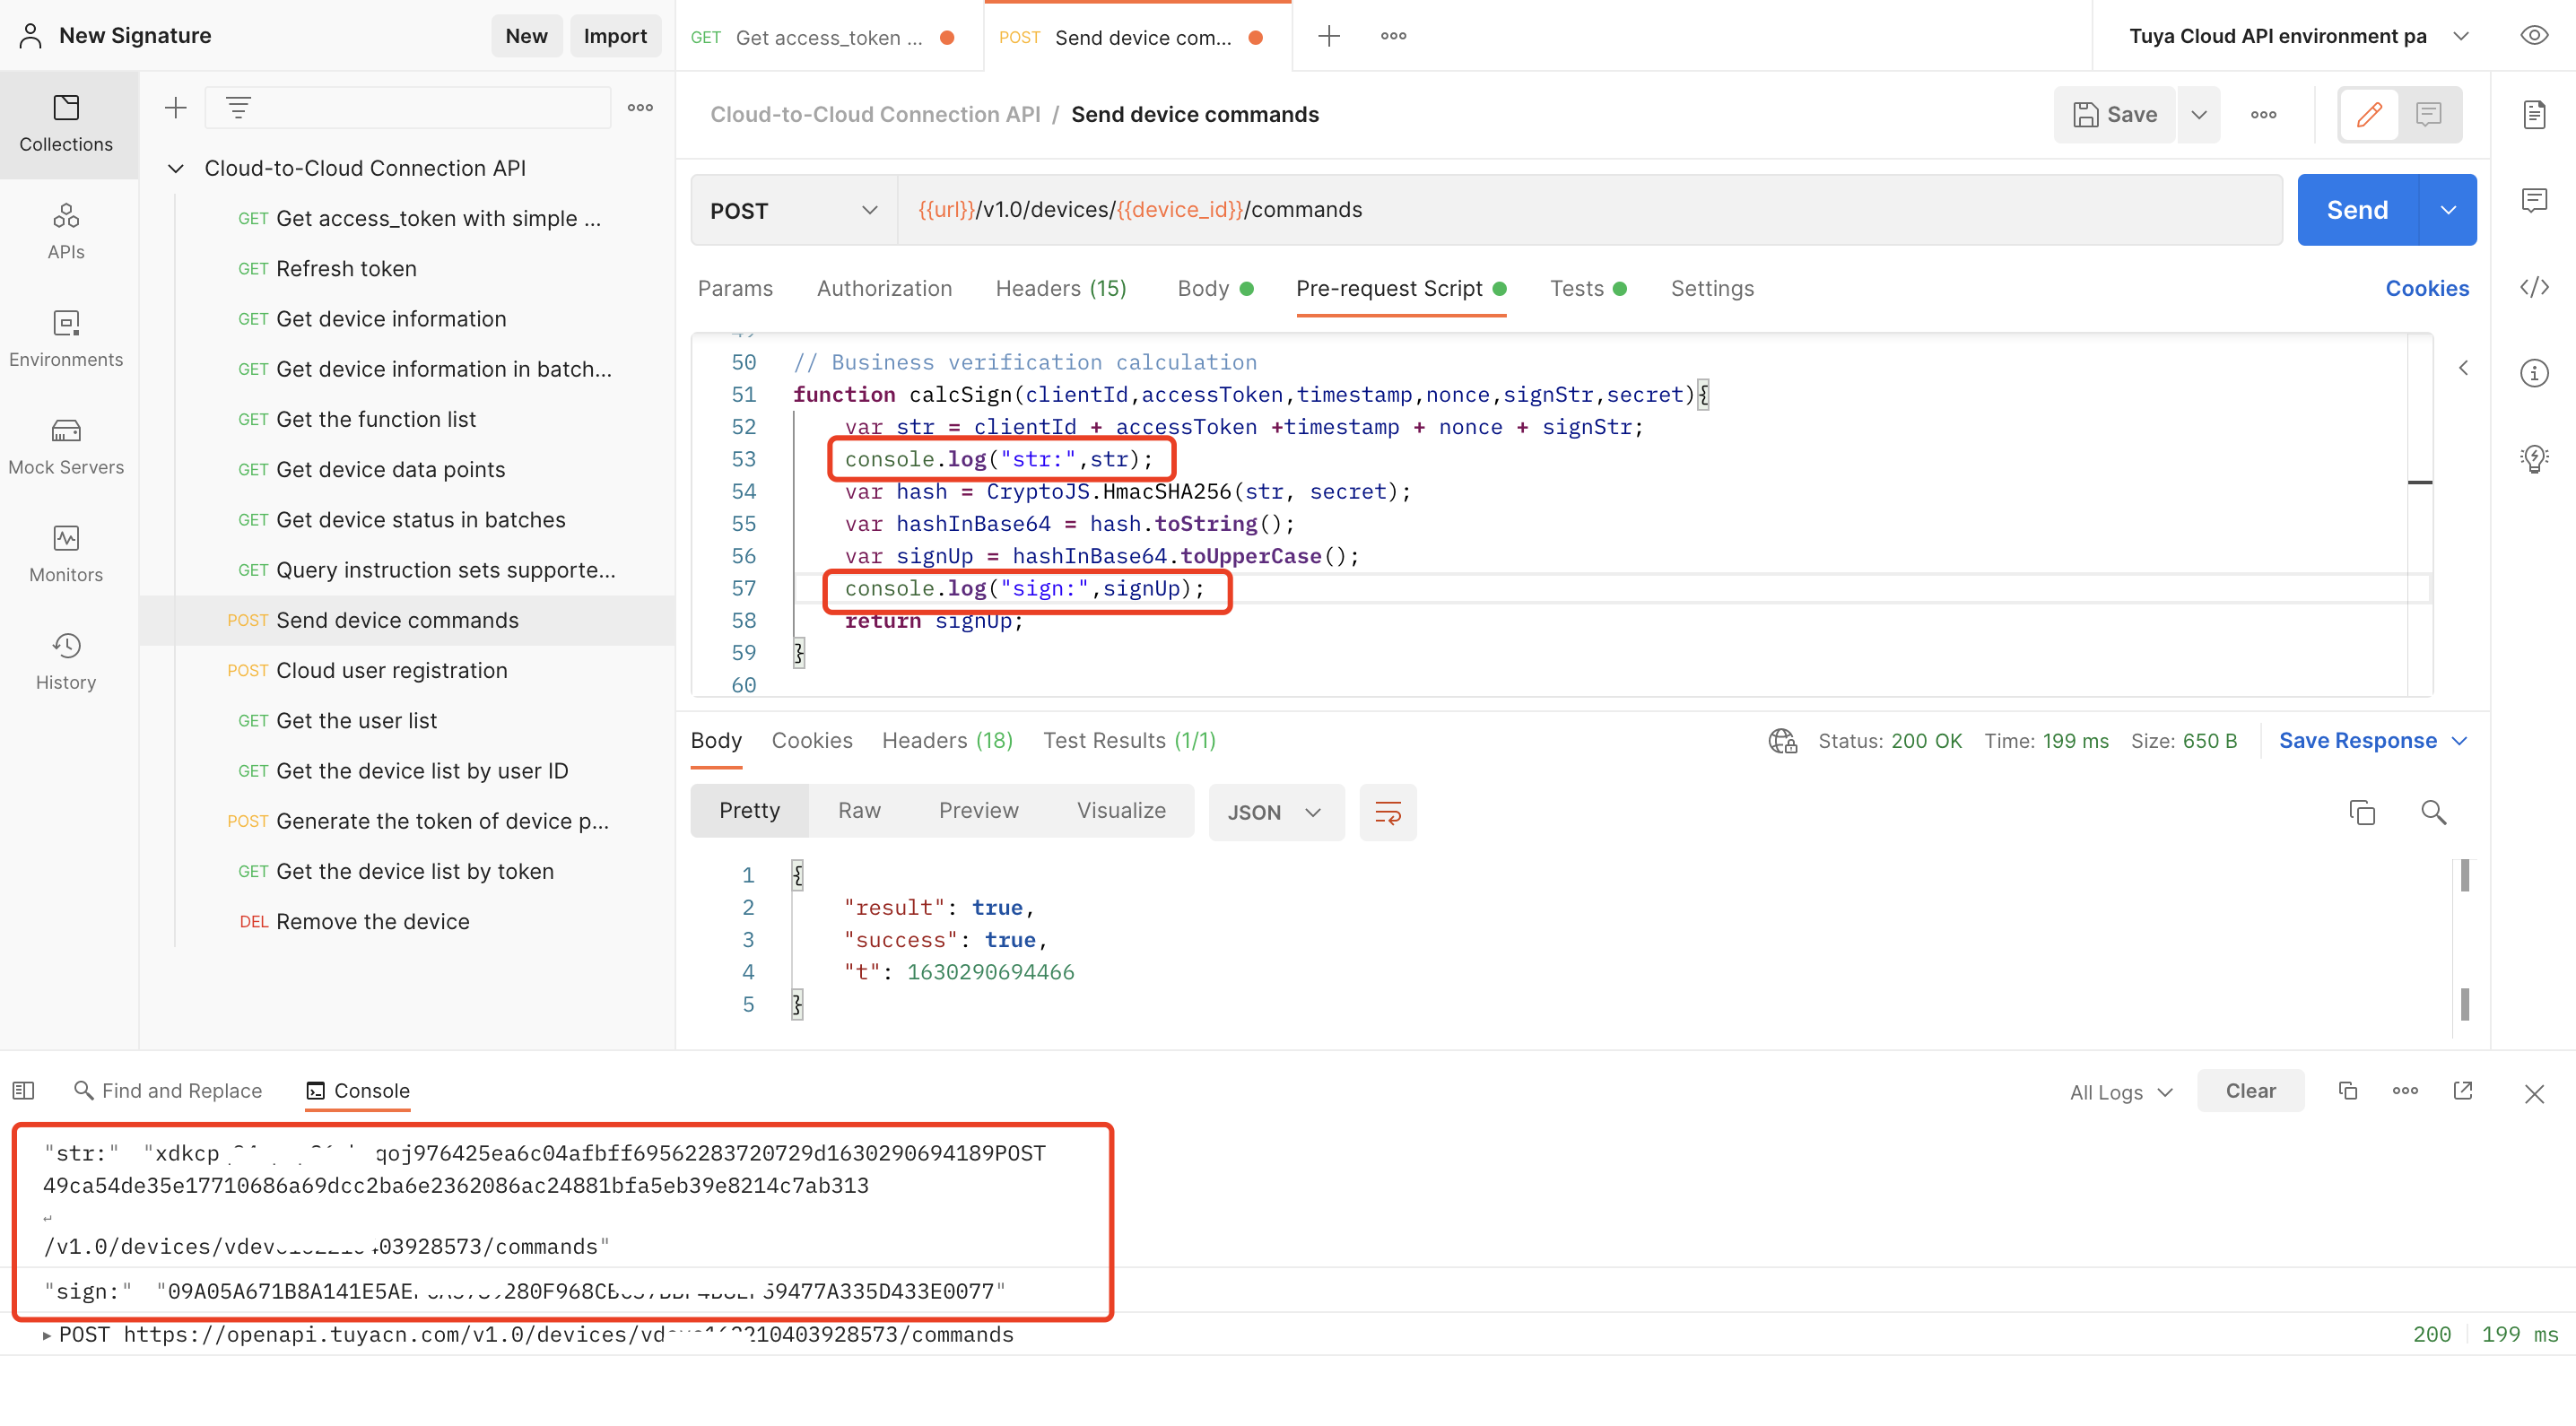Screen dimensions: 2576x1426
Task: Collapse the Cloud-to-Cloud Connection API collection
Action: tap(176, 169)
